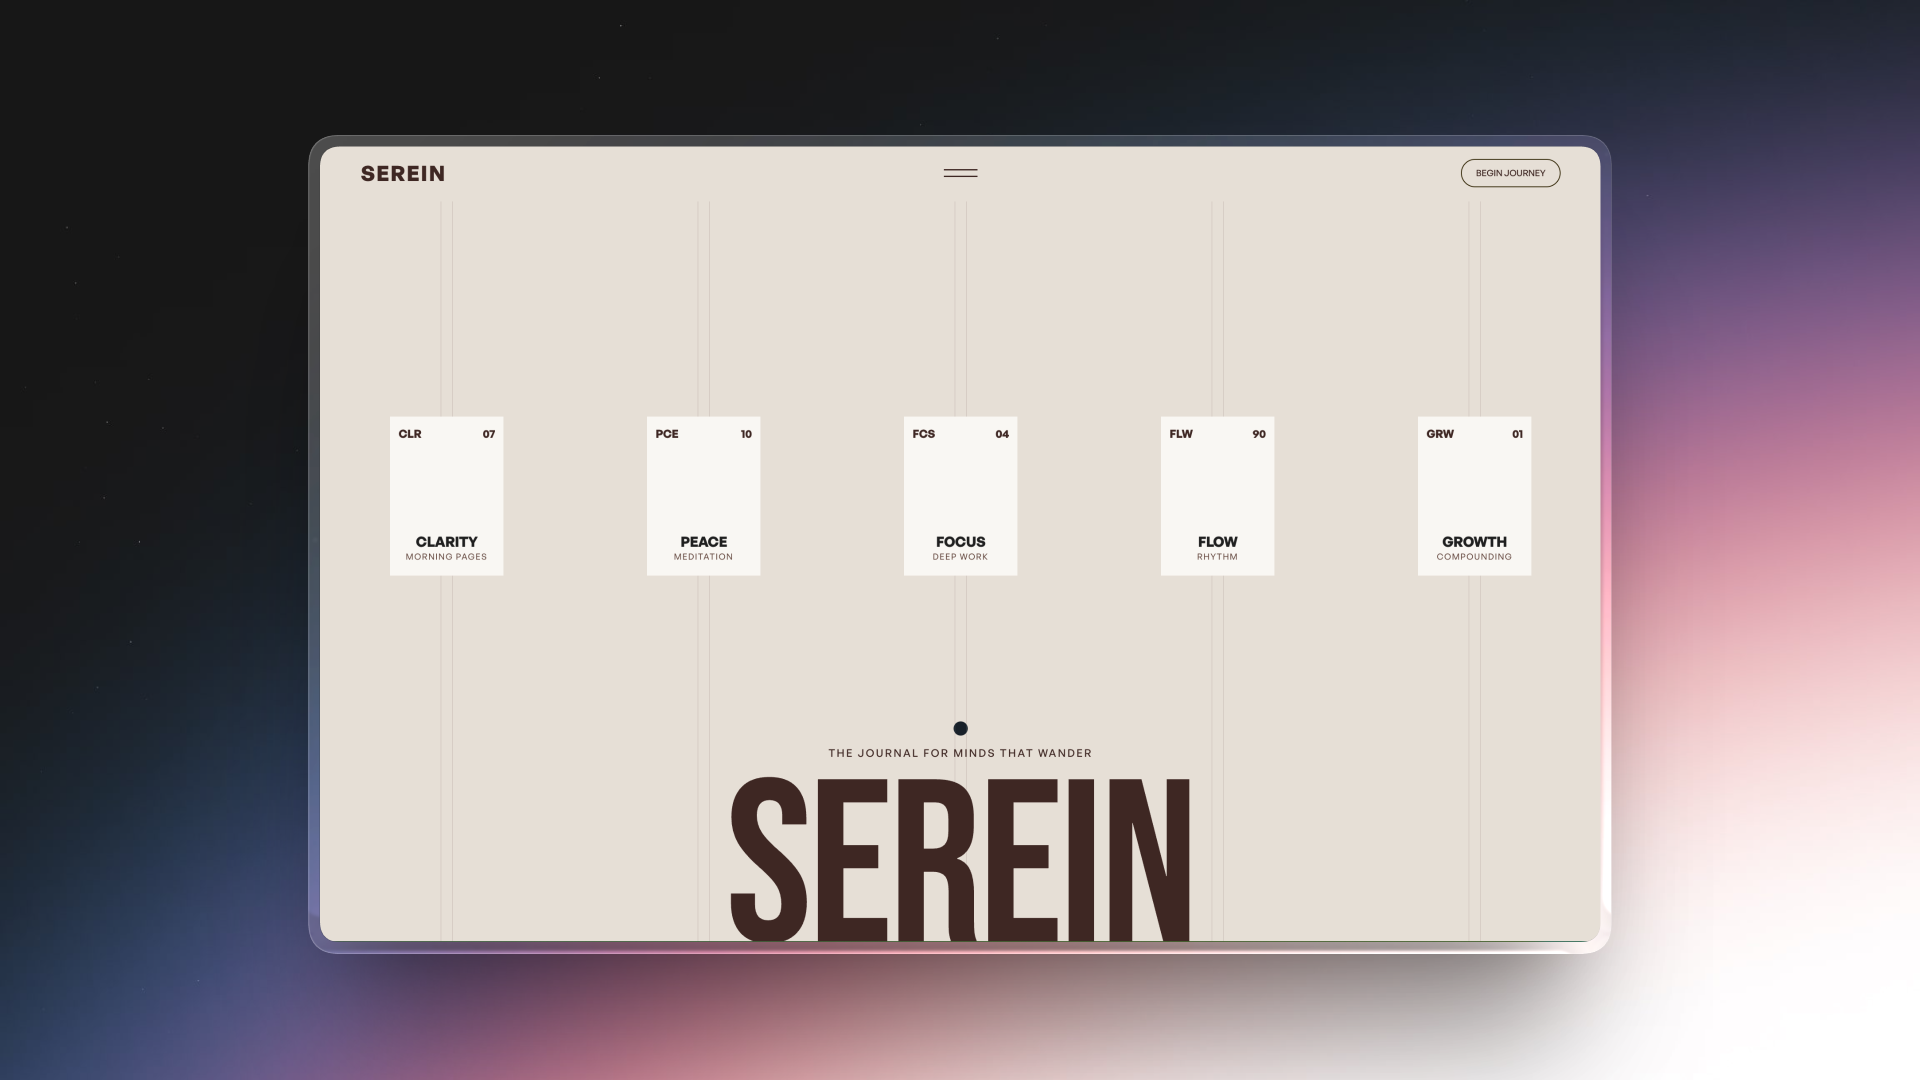
Task: Click the FCS code label
Action: point(924,434)
